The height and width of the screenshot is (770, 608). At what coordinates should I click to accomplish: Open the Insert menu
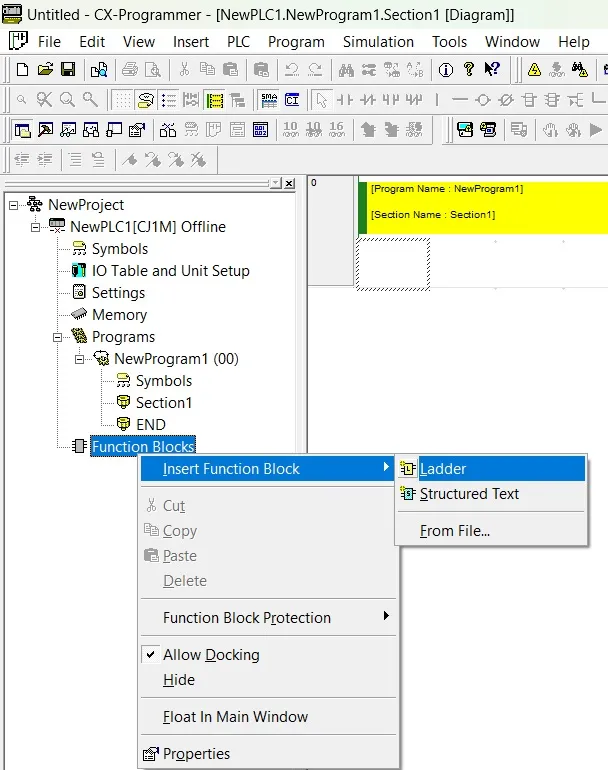(x=191, y=42)
